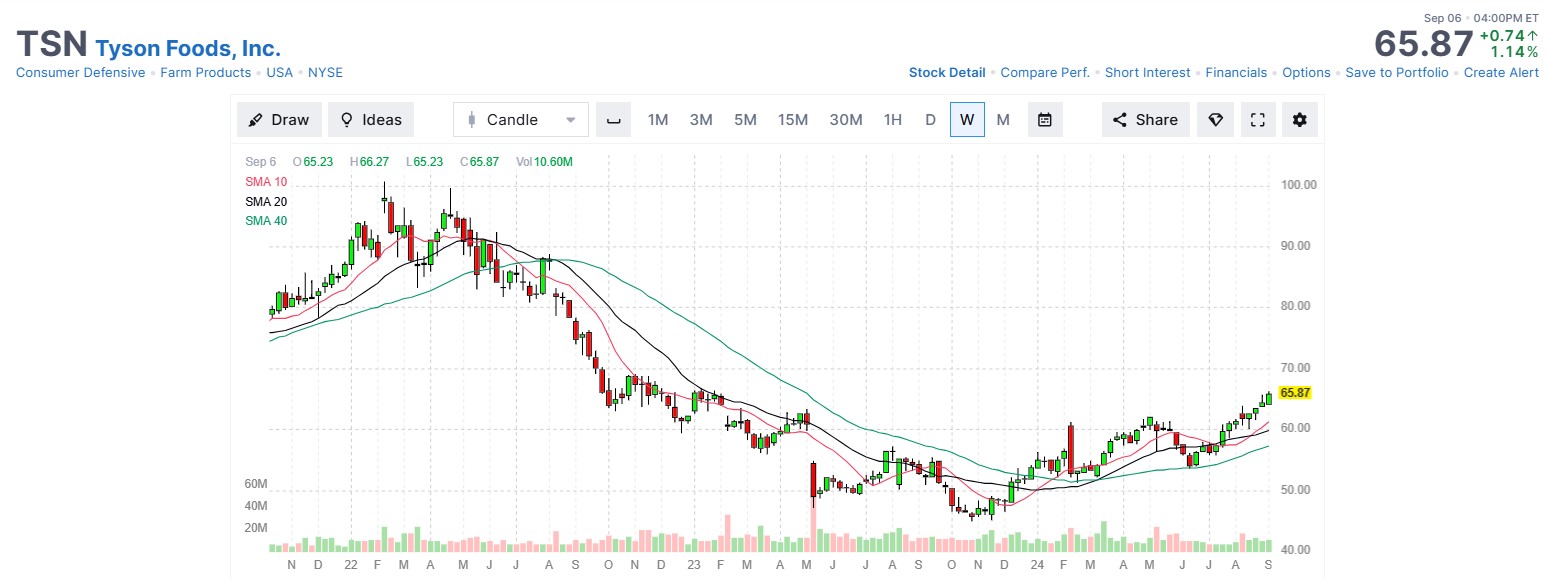Open the Draw tool
This screenshot has height=579, width=1549.
click(279, 120)
